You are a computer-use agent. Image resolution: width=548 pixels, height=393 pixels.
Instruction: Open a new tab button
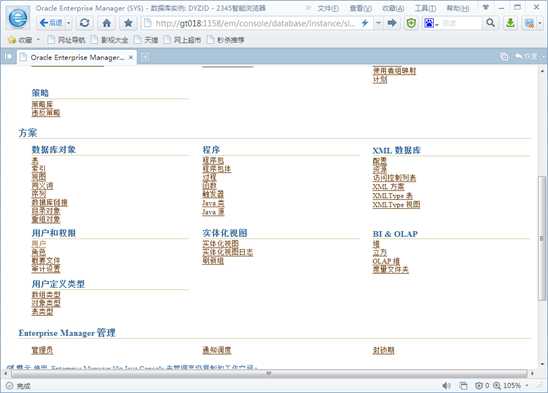(145, 57)
